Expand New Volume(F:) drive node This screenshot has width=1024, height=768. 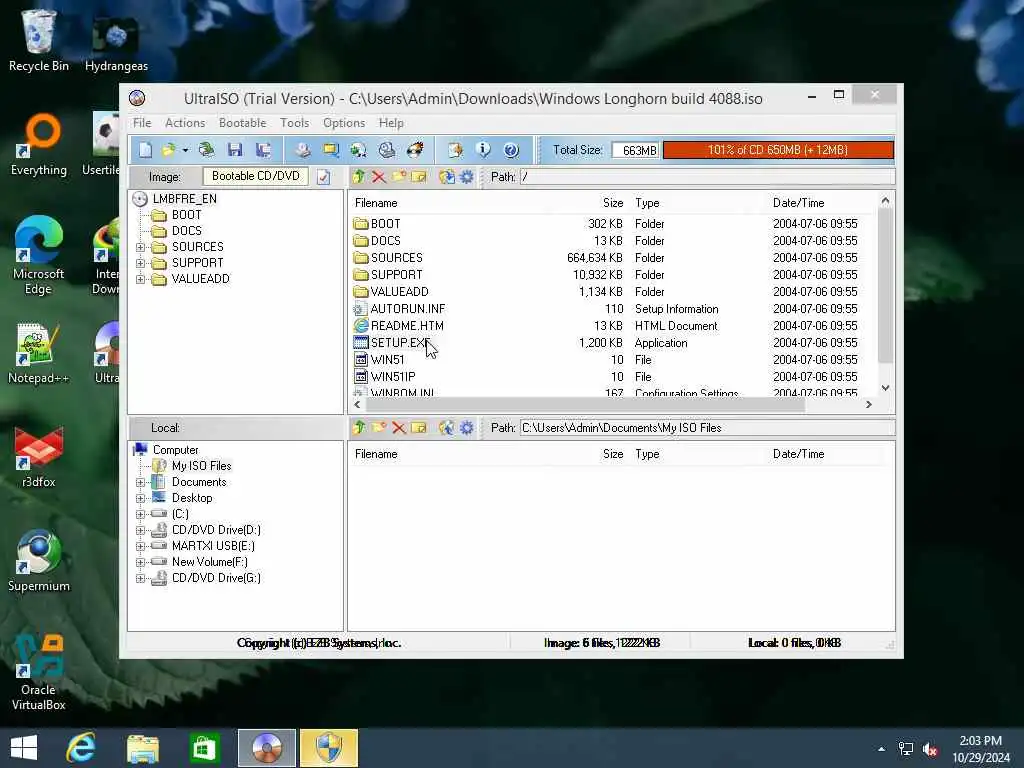tap(140, 562)
